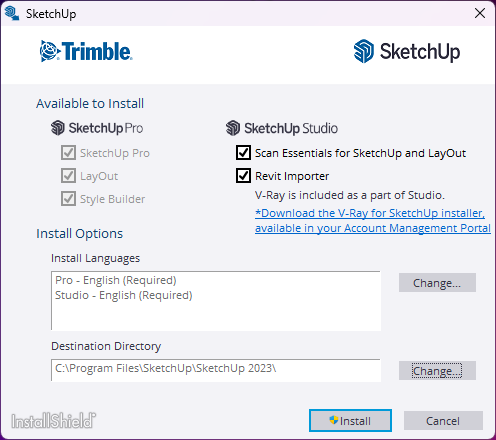Uncheck the Revit Importer checkbox
The width and height of the screenshot is (496, 440).
[x=243, y=176]
